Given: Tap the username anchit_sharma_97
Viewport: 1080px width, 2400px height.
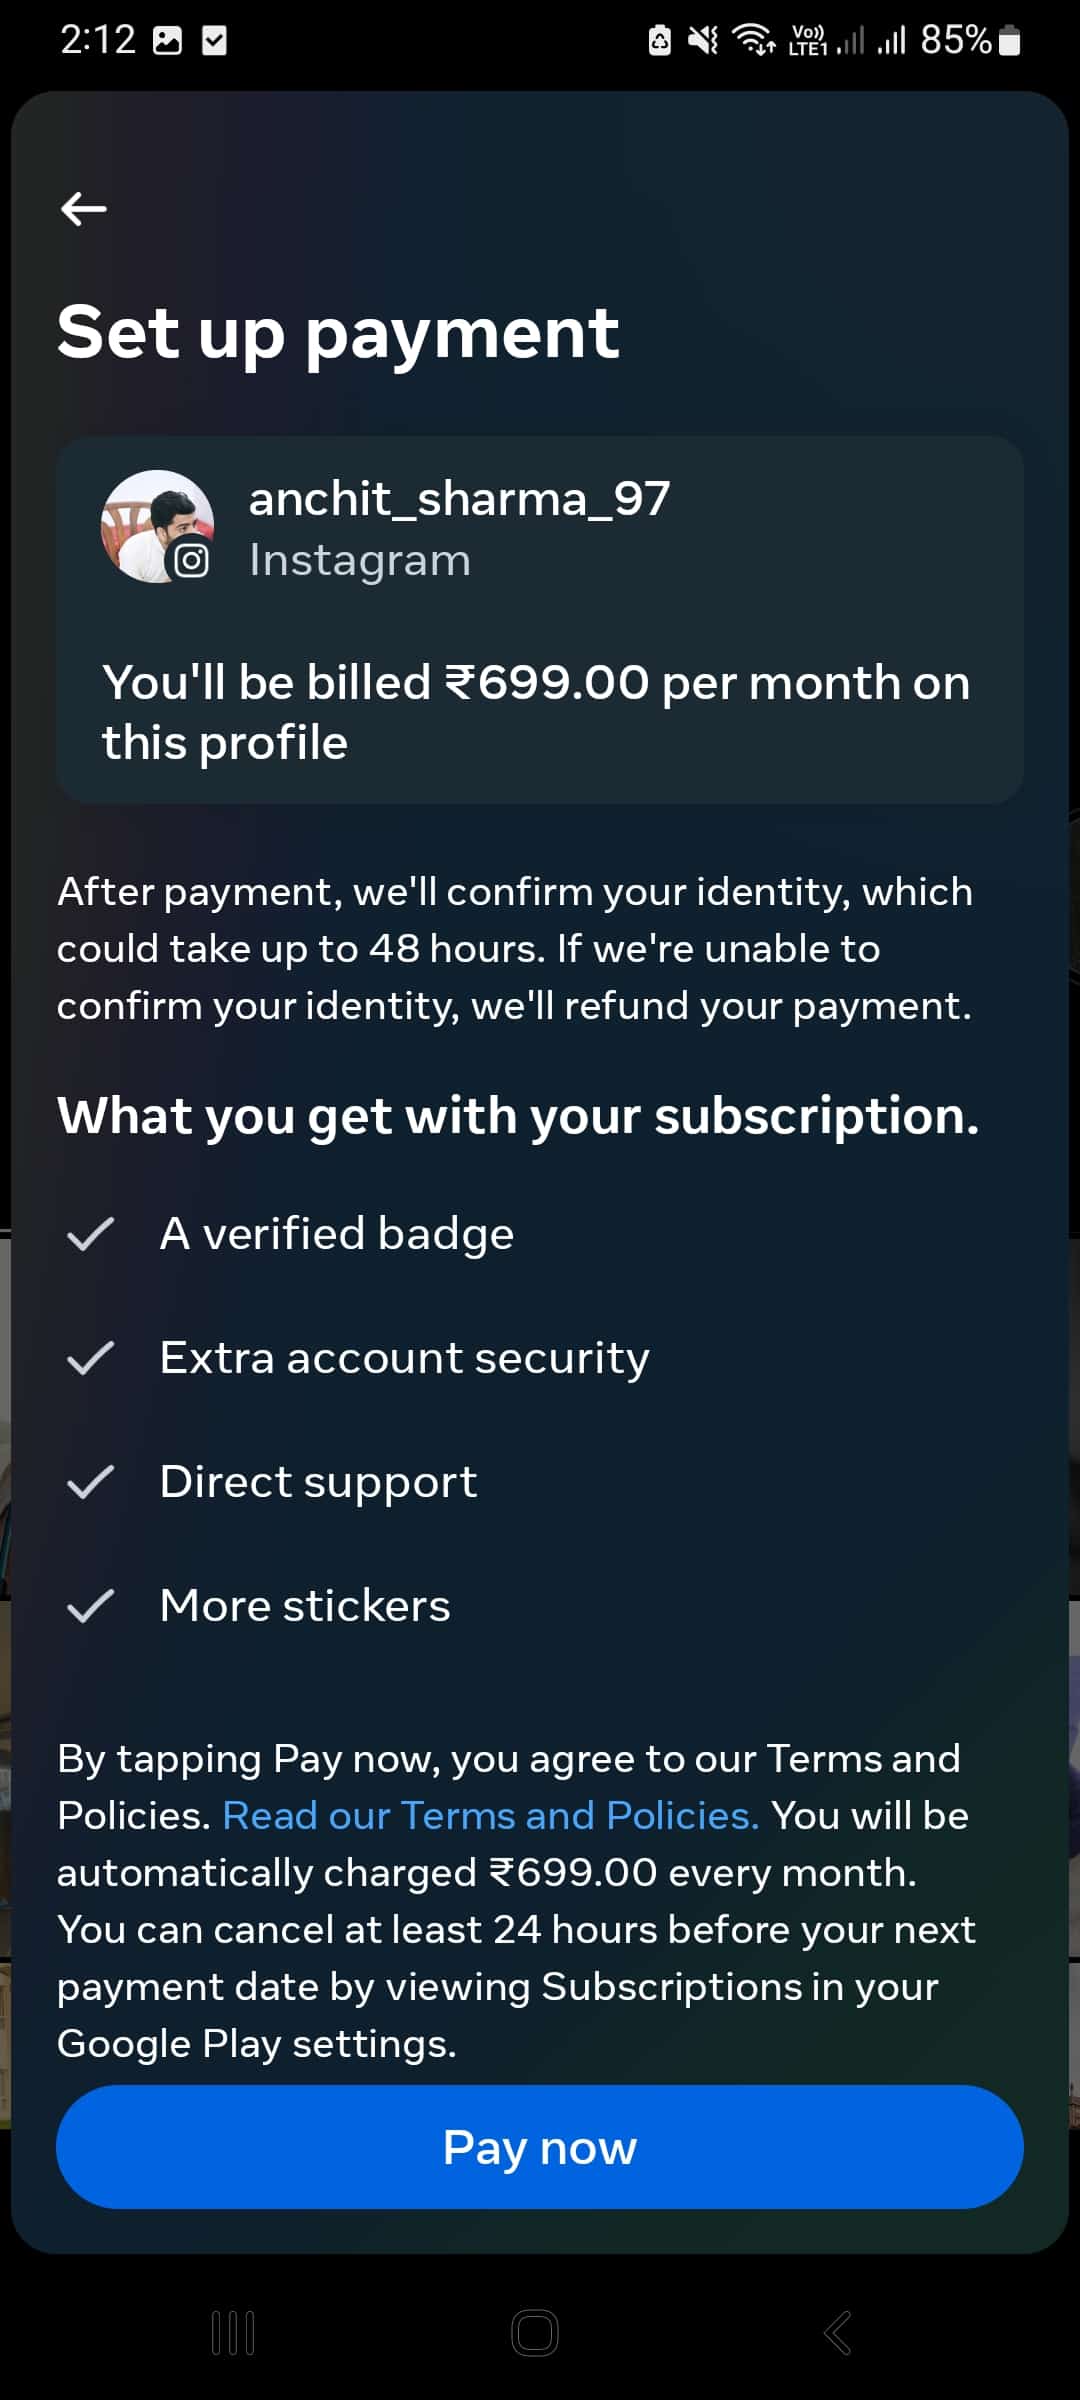Looking at the screenshot, I should pyautogui.click(x=459, y=502).
